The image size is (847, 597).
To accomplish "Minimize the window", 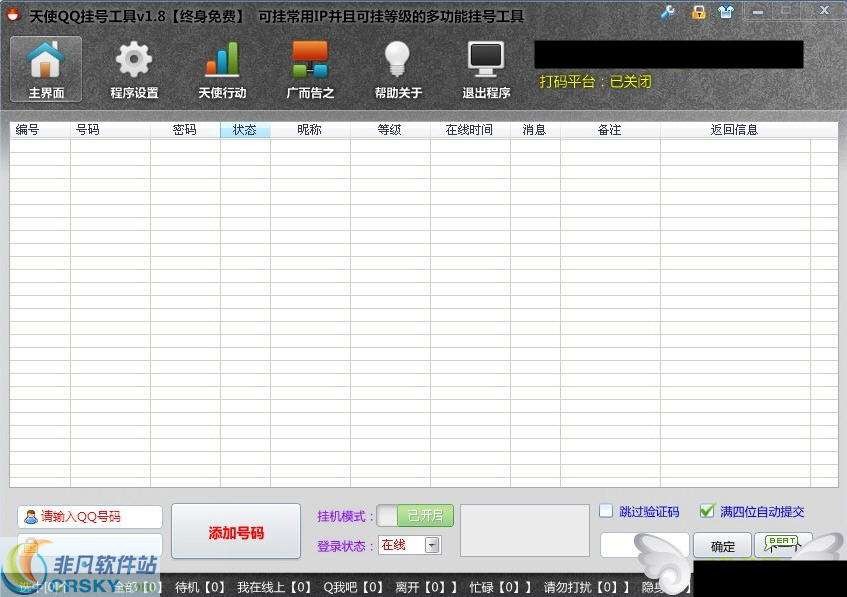I will tap(758, 11).
